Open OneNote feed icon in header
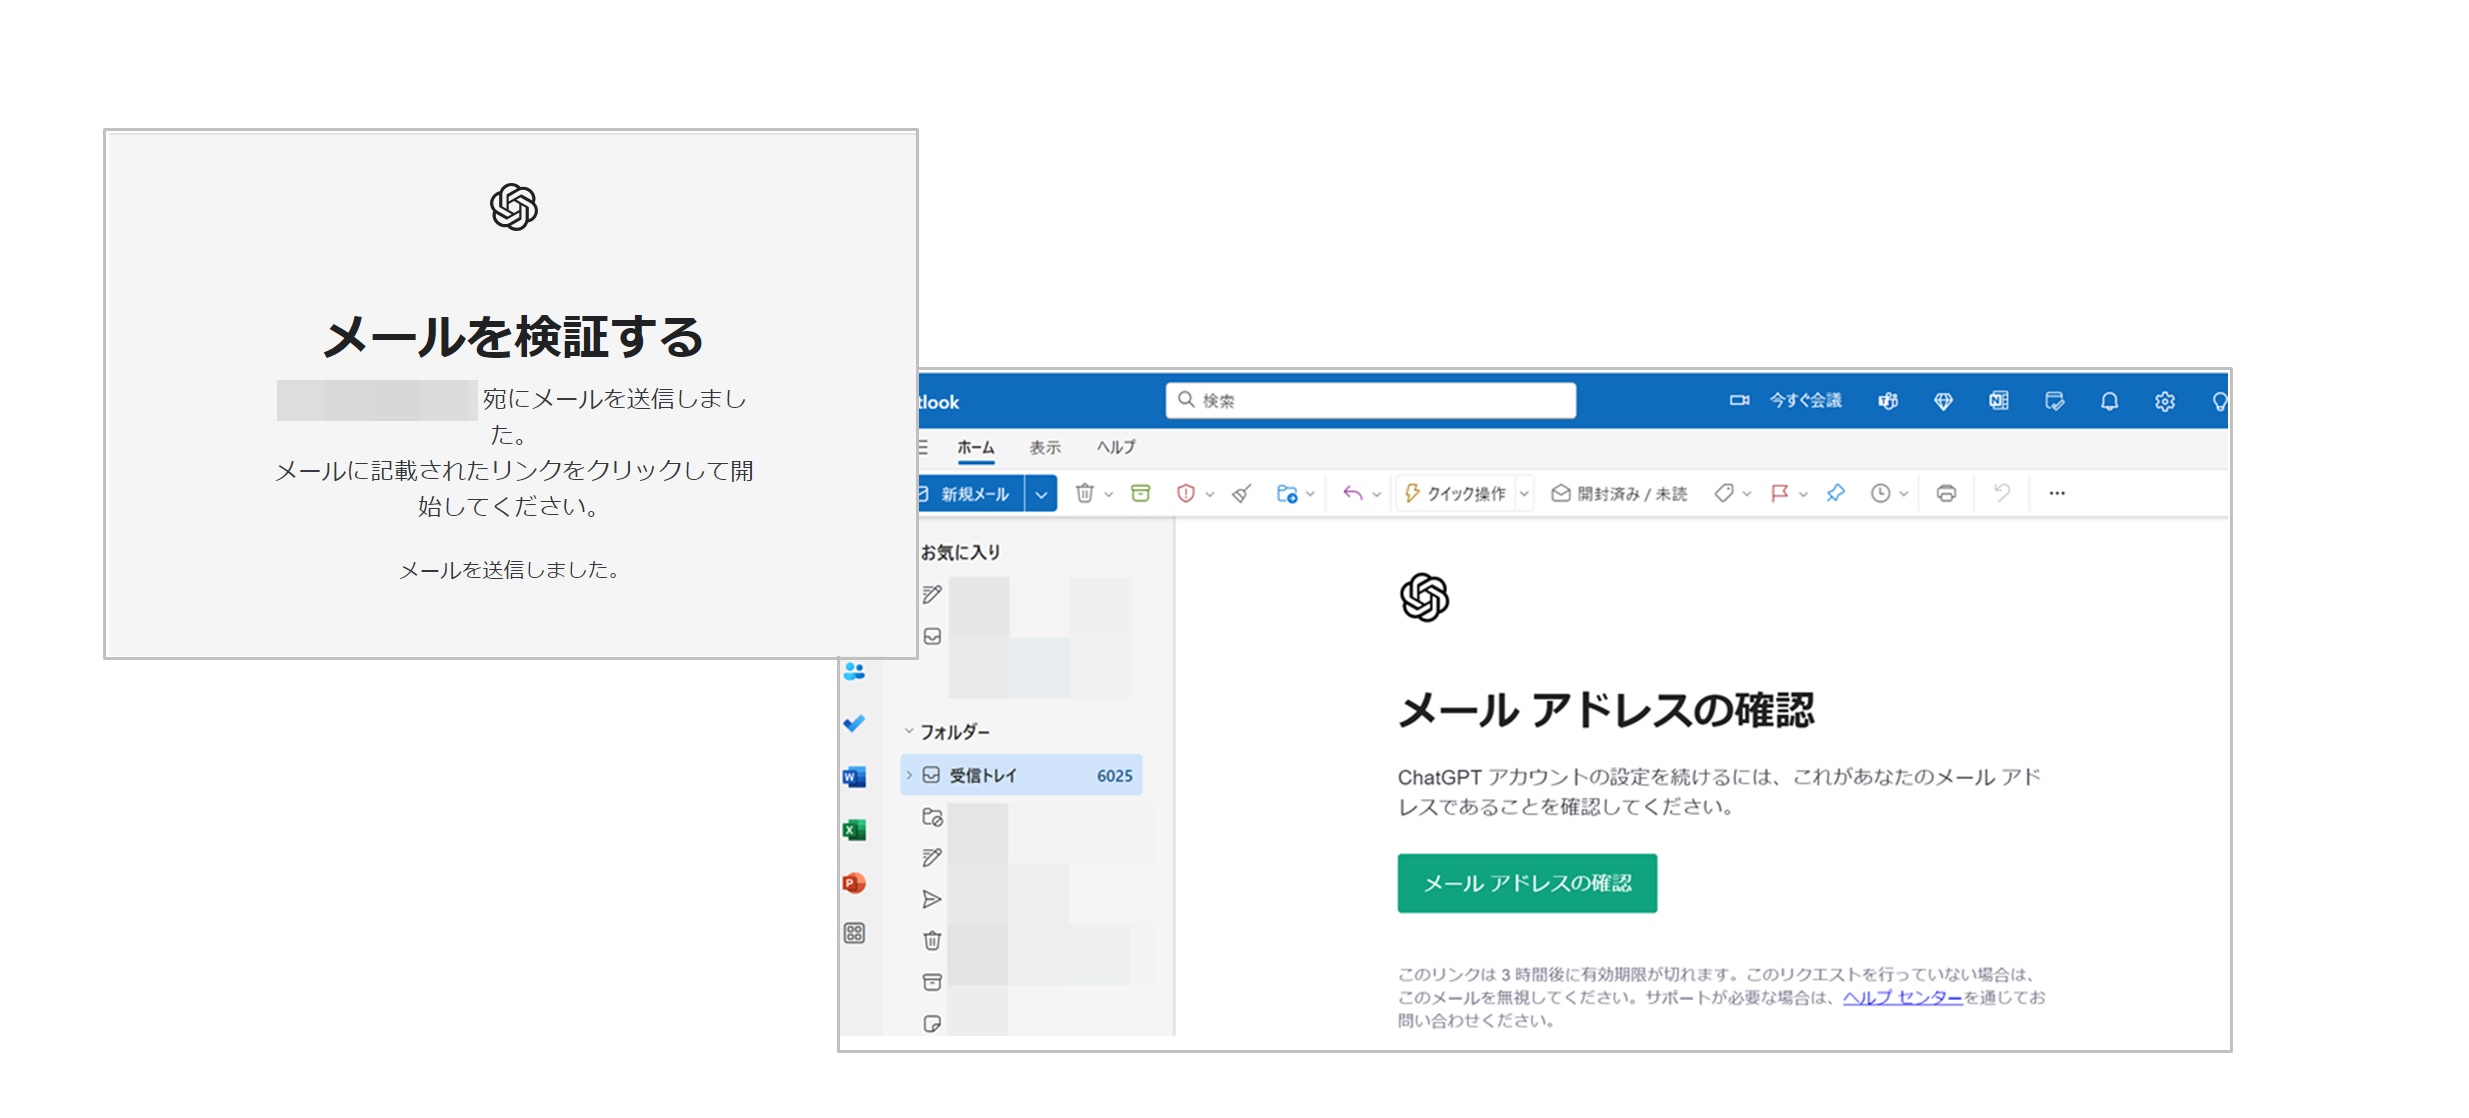The height and width of the screenshot is (1118, 2469). tap(1998, 401)
